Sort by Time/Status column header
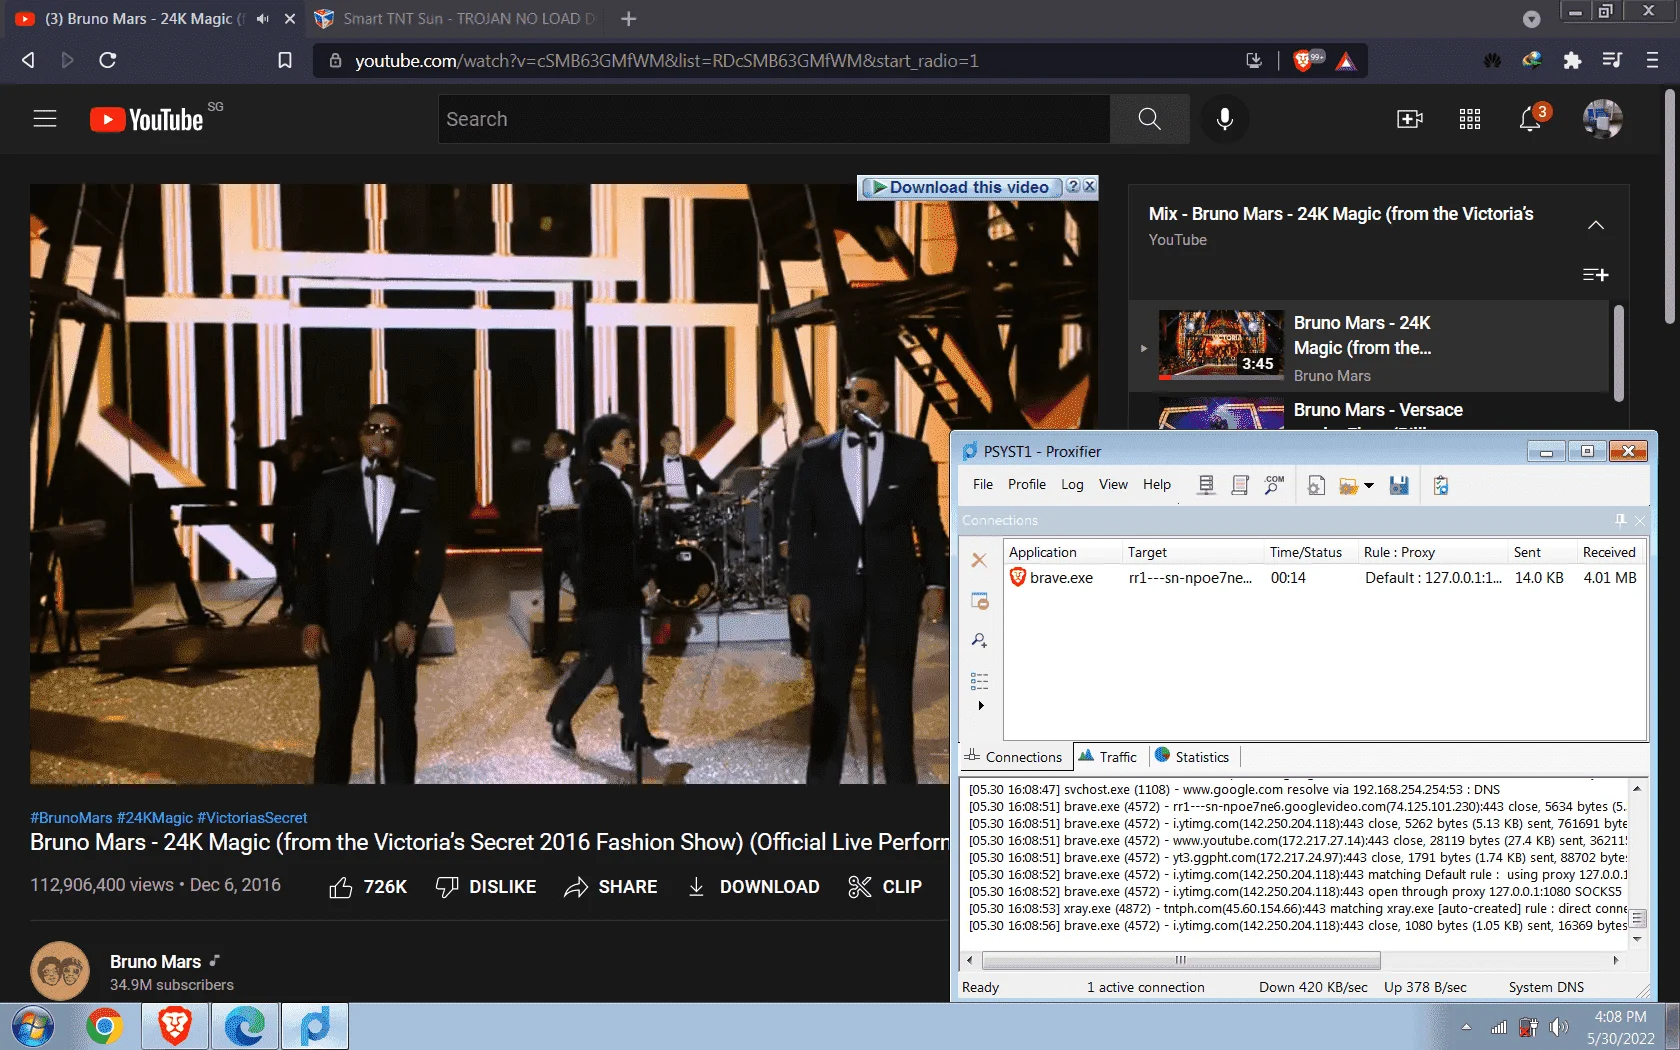The height and width of the screenshot is (1050, 1680). 1311,552
